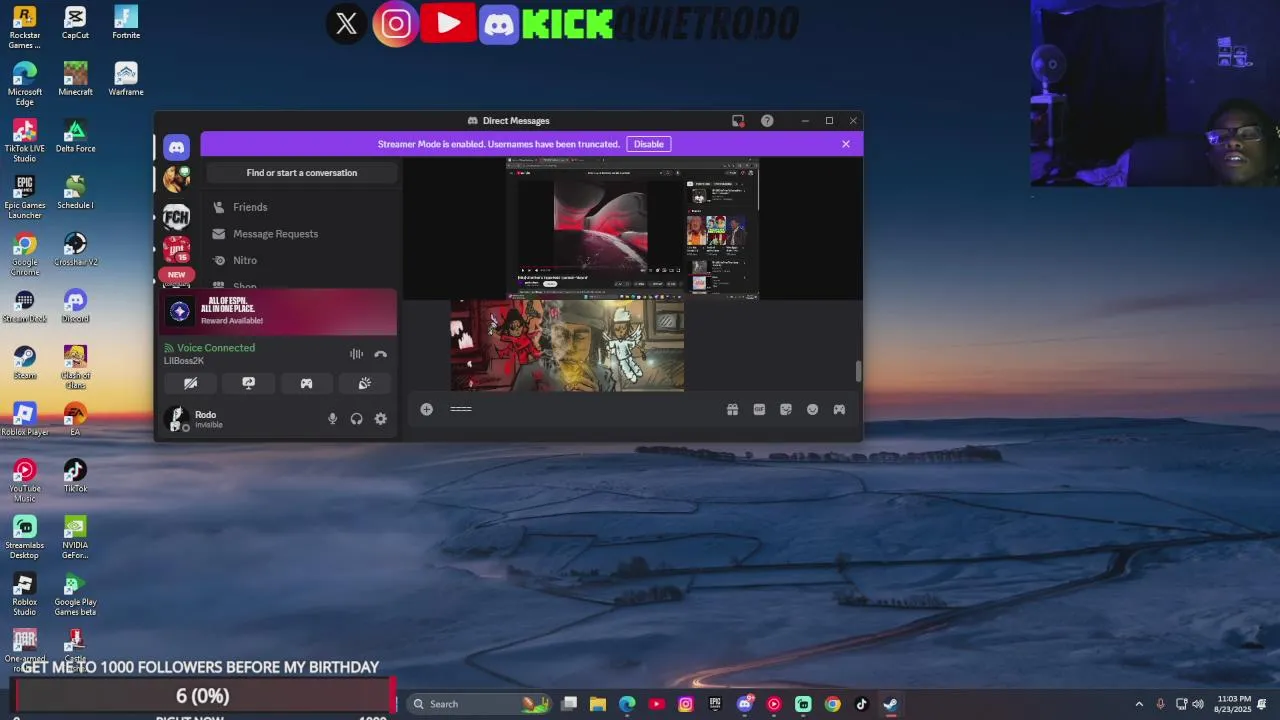Click the plus attachment button

[x=427, y=409]
